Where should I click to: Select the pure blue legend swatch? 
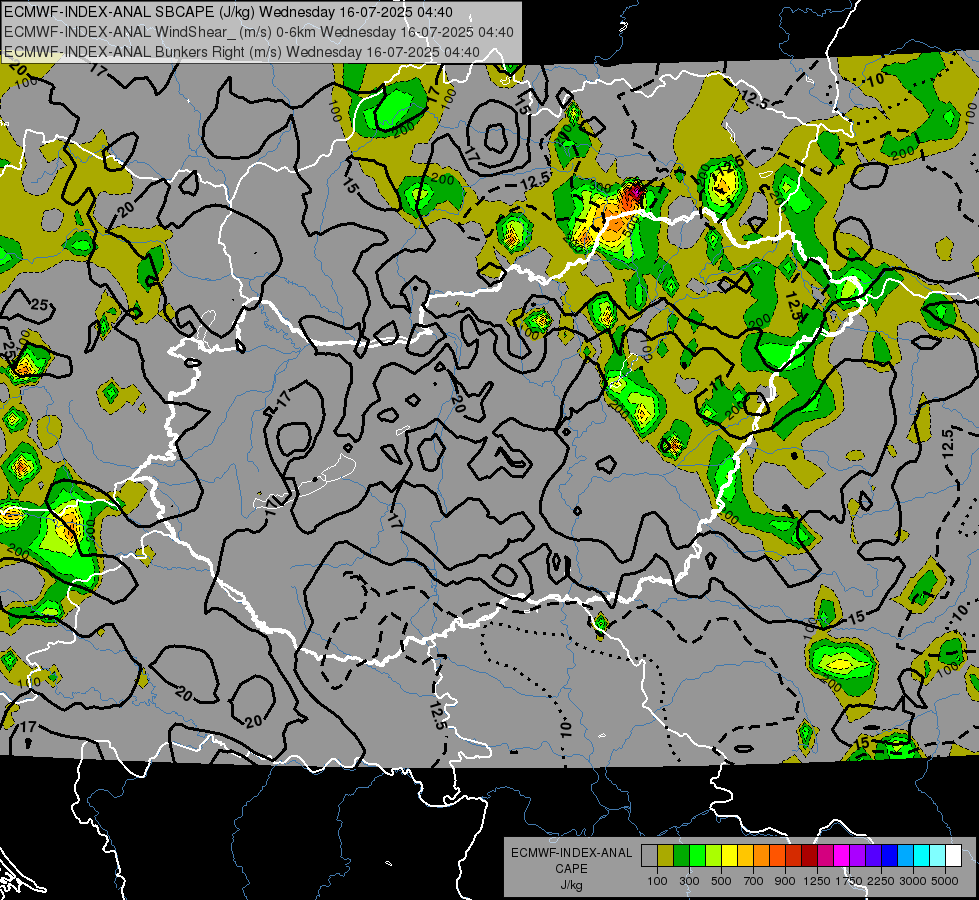(x=889, y=855)
